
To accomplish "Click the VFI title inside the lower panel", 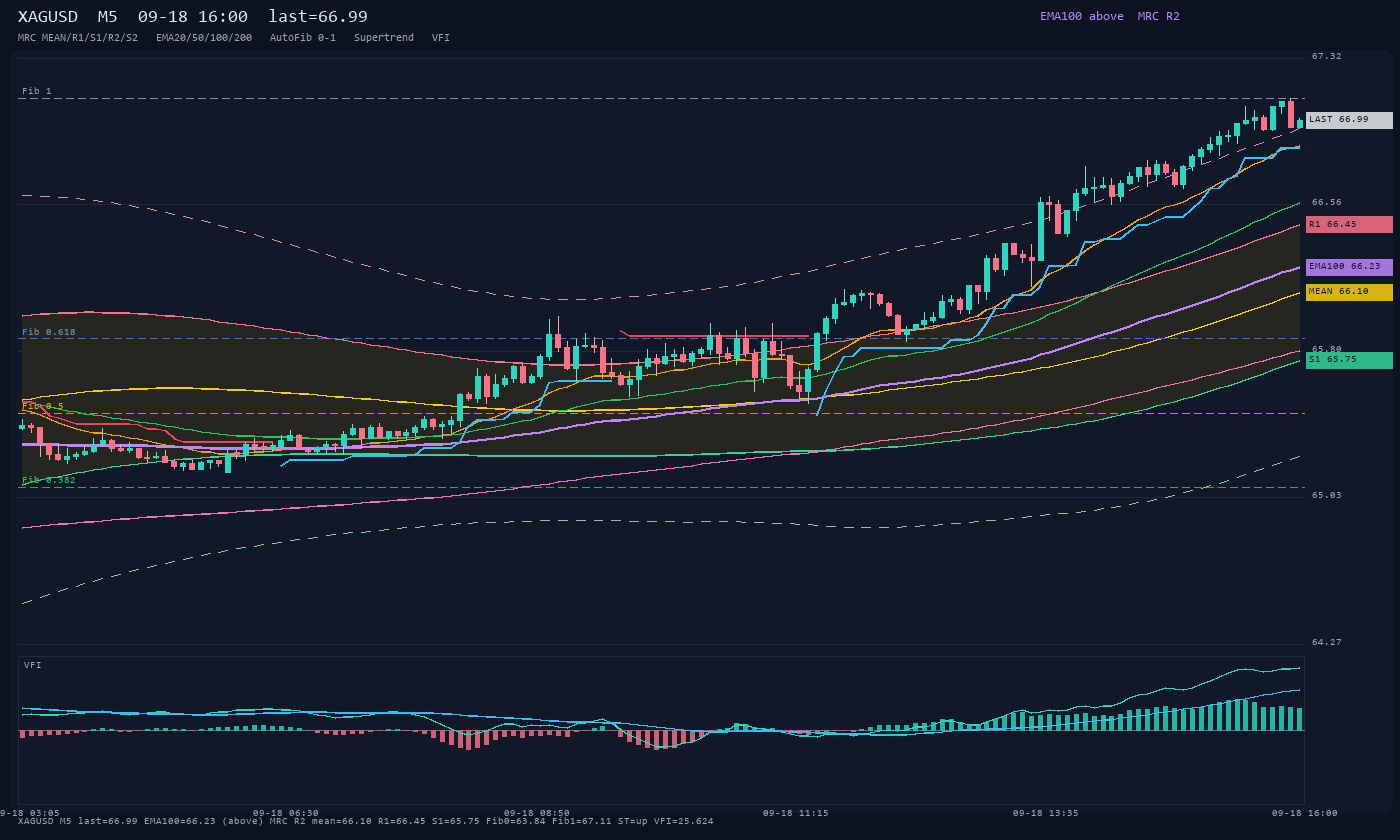I will tap(33, 665).
